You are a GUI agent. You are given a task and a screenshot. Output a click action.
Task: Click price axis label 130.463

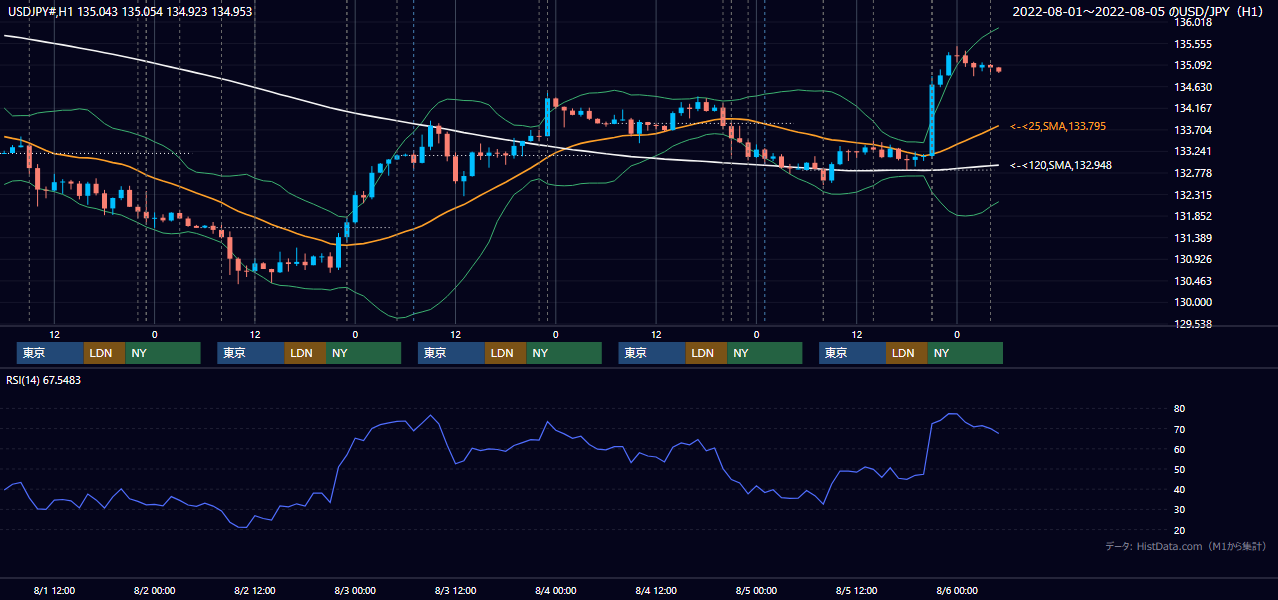(1194, 281)
